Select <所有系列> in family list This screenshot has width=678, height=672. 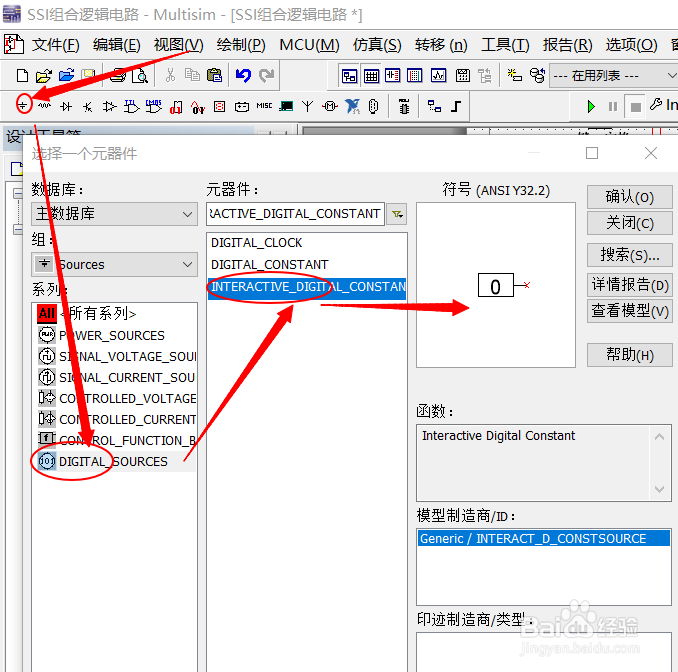point(117,314)
